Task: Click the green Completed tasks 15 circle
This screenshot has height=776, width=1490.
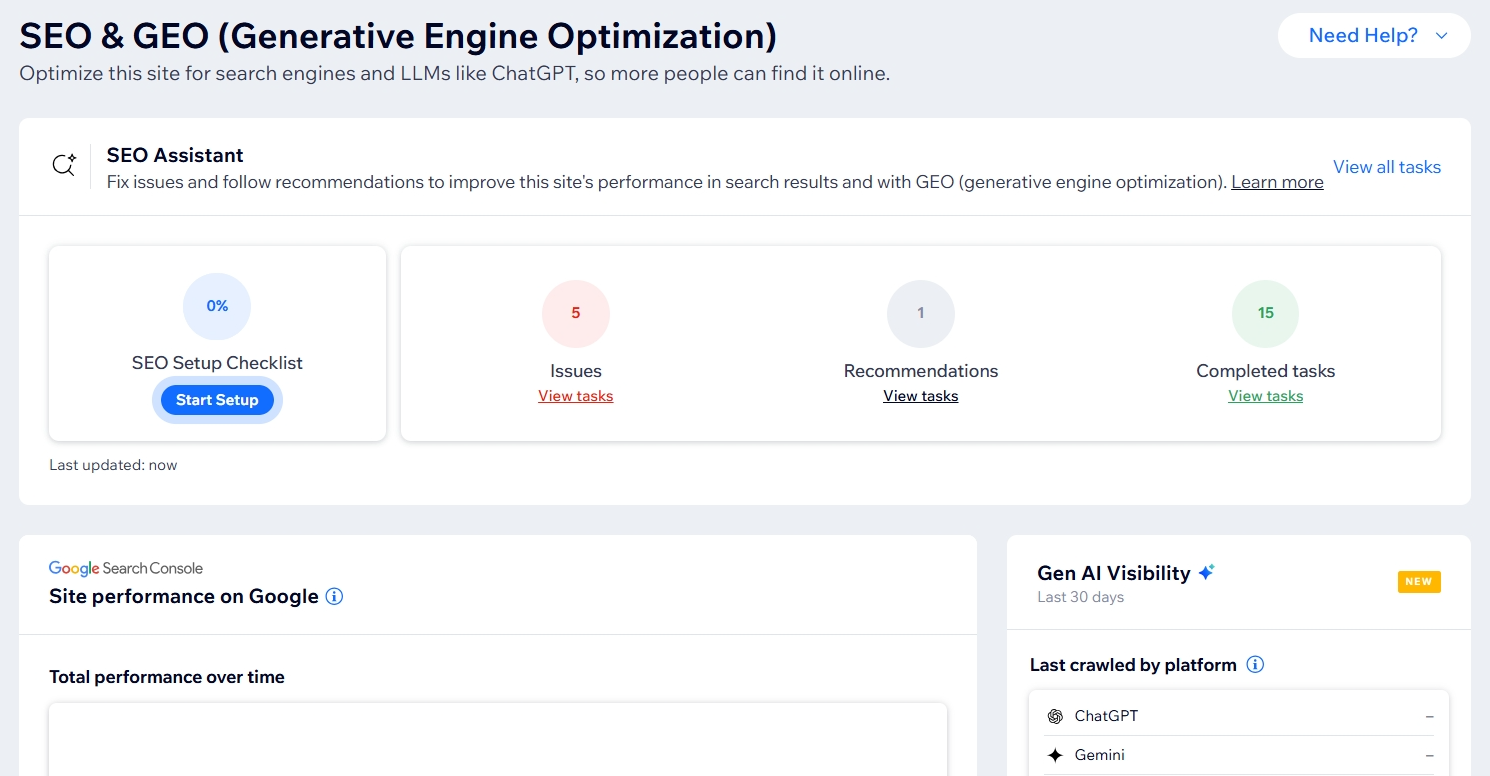Action: pyautogui.click(x=1266, y=313)
